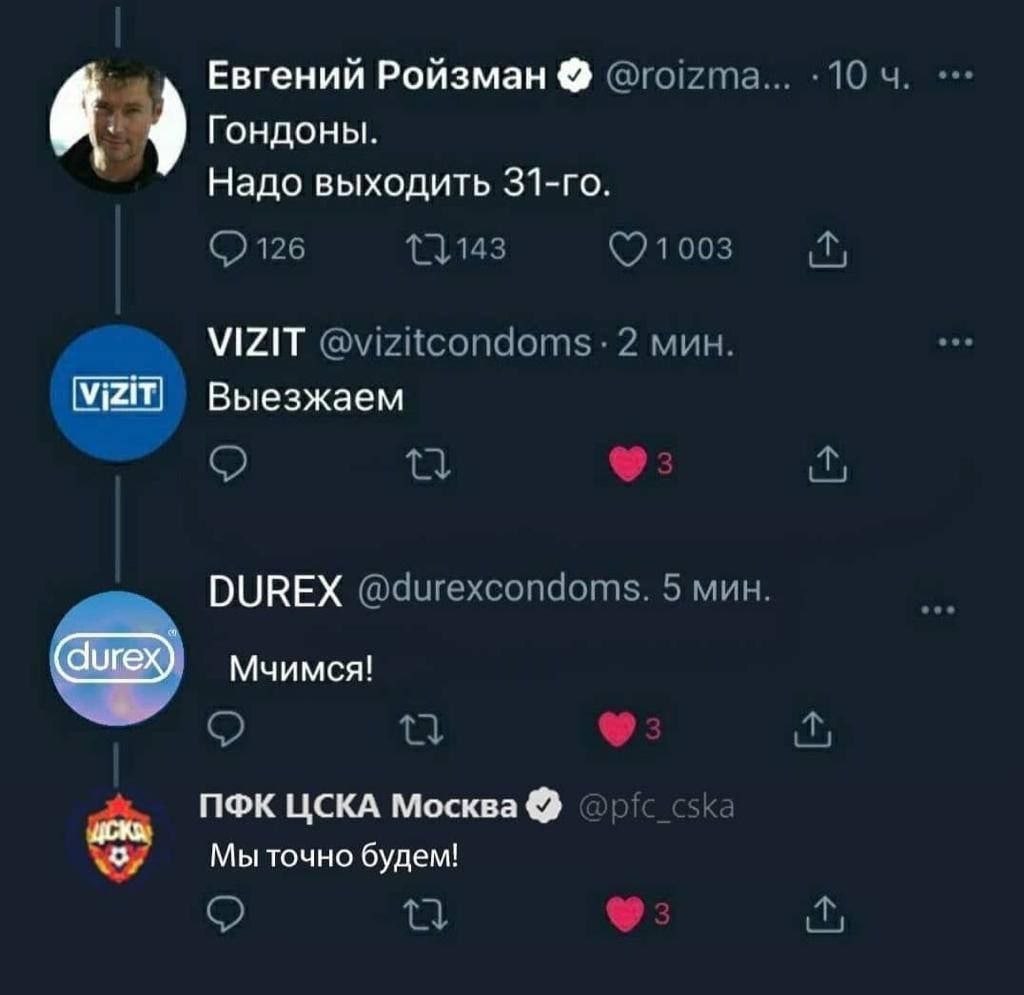View the durex profile picture
The height and width of the screenshot is (995, 1024).
click(x=116, y=658)
